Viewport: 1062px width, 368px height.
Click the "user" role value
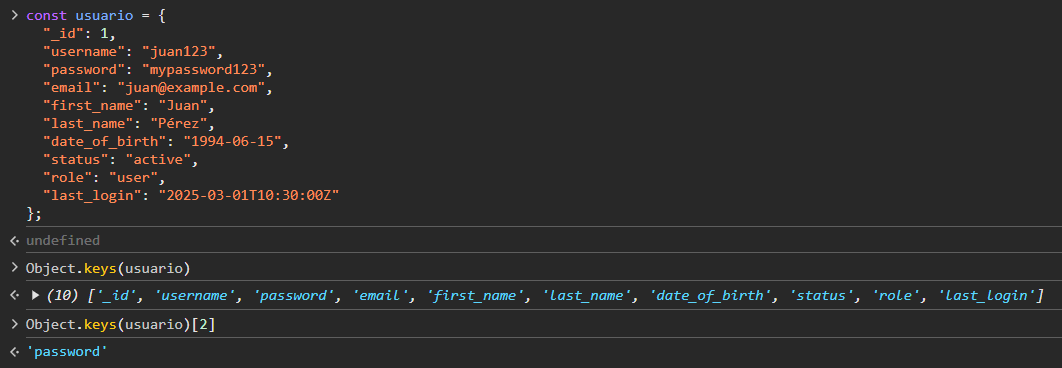tap(133, 178)
